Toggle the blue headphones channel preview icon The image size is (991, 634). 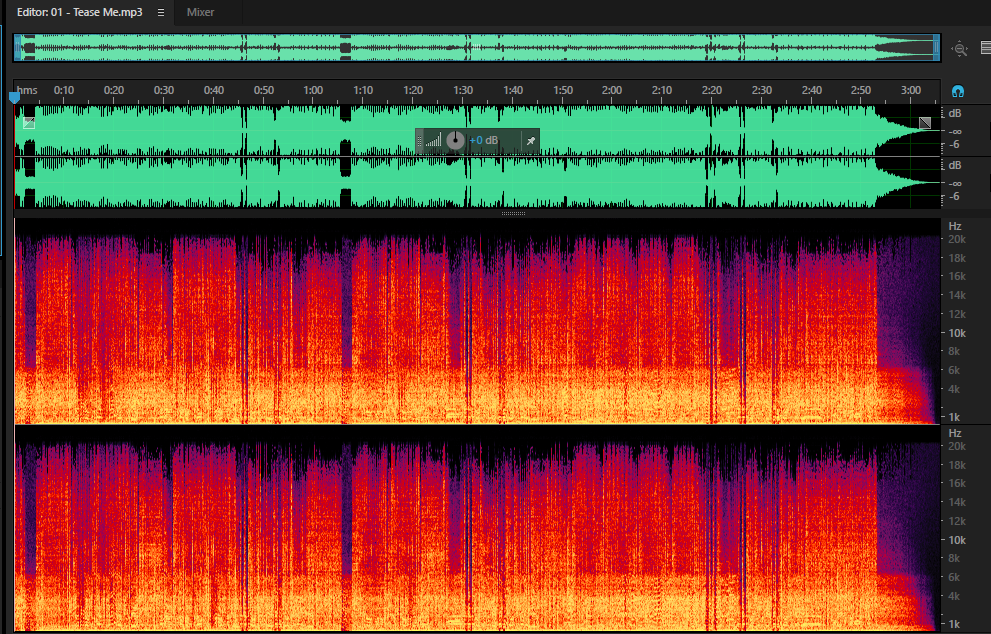coord(958,91)
